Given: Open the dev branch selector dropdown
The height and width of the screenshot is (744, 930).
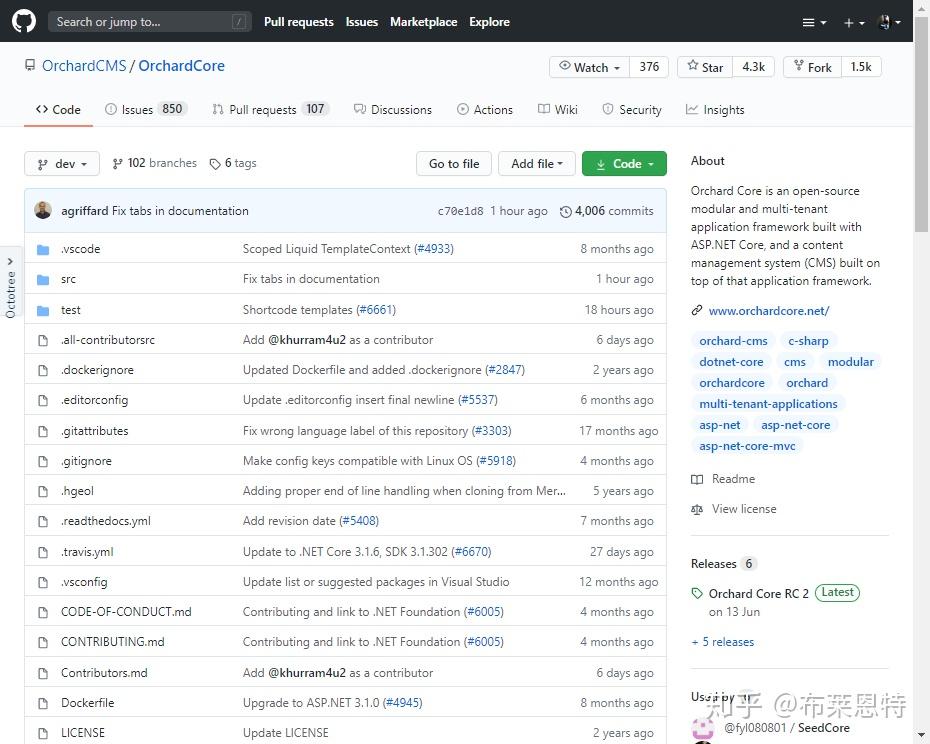Looking at the screenshot, I should 62,164.
